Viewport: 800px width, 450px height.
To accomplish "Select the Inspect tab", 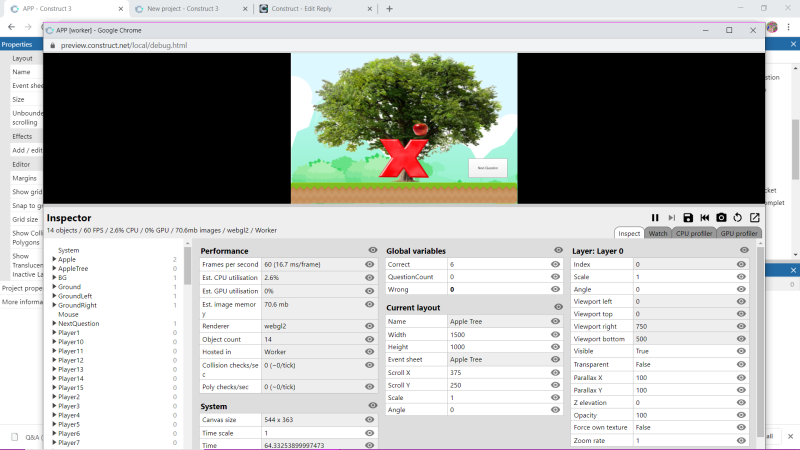I will coord(629,233).
